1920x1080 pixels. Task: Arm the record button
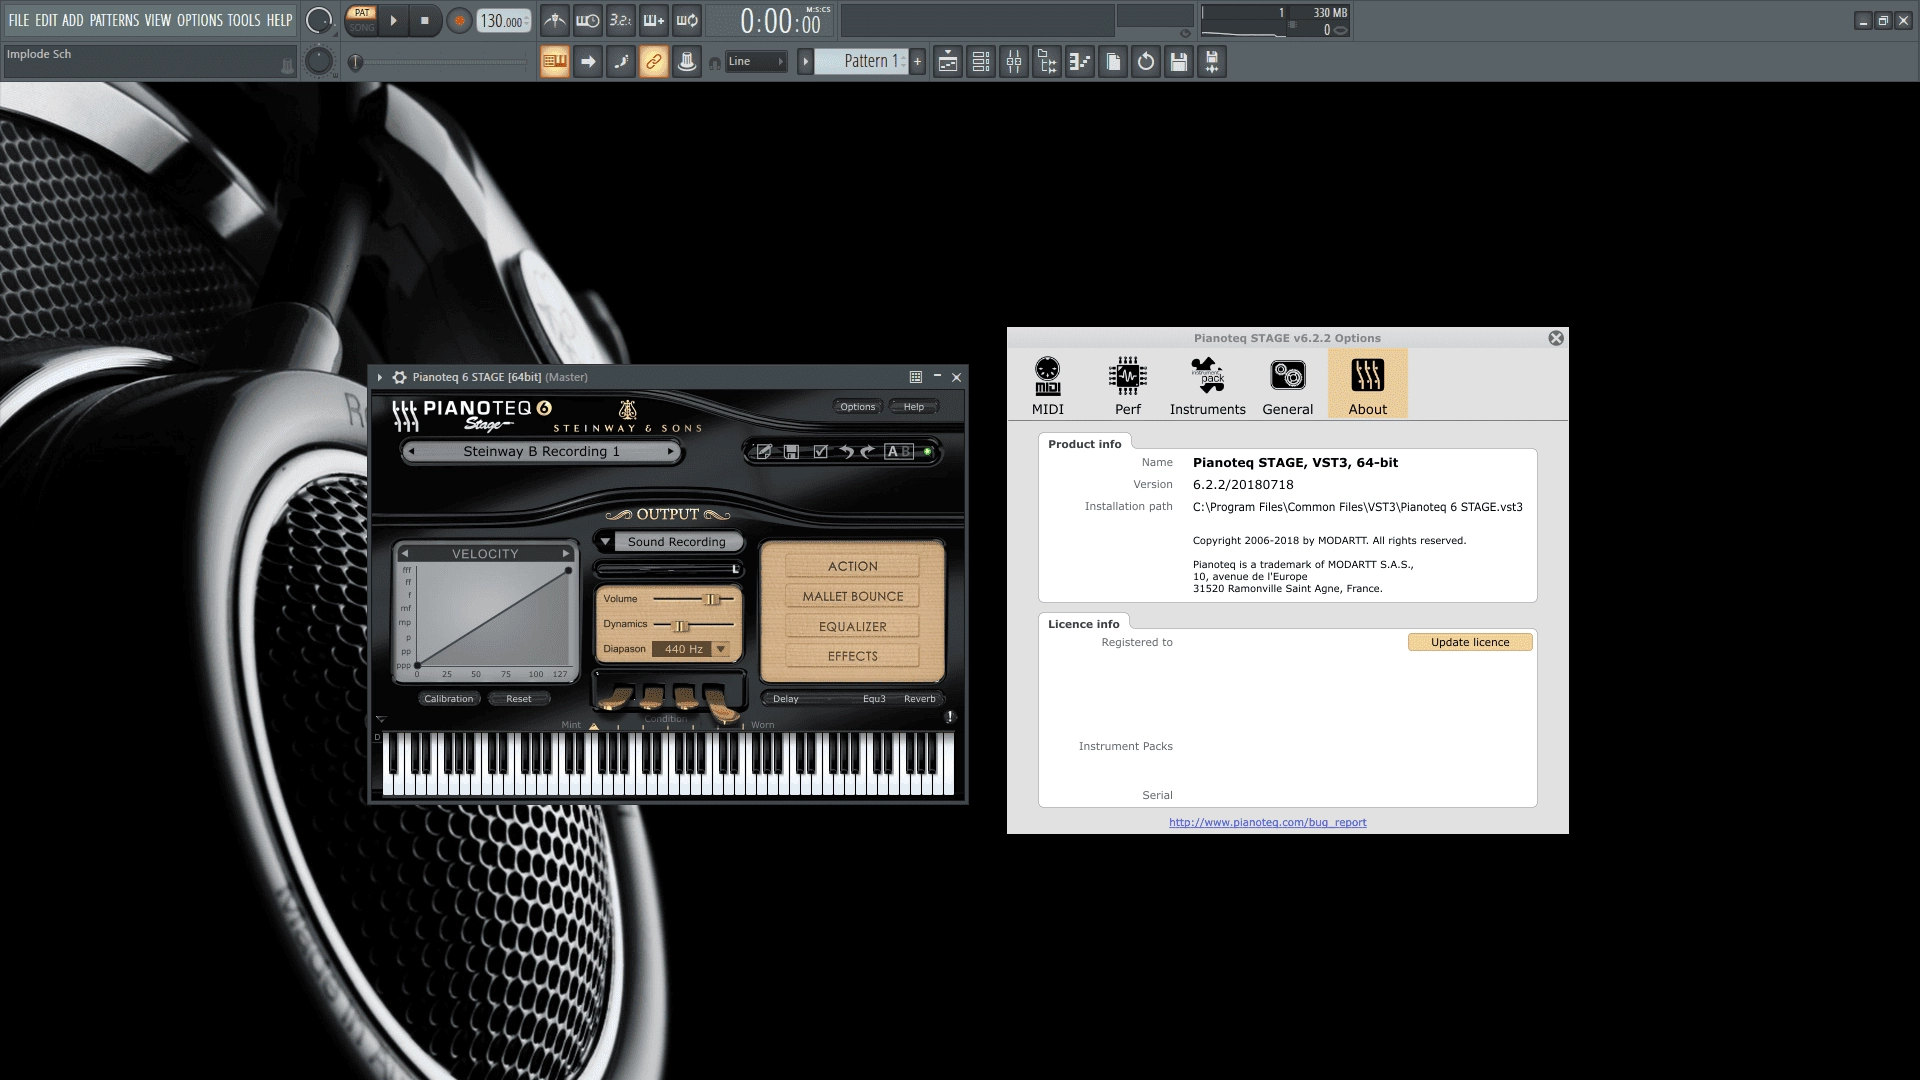(459, 20)
